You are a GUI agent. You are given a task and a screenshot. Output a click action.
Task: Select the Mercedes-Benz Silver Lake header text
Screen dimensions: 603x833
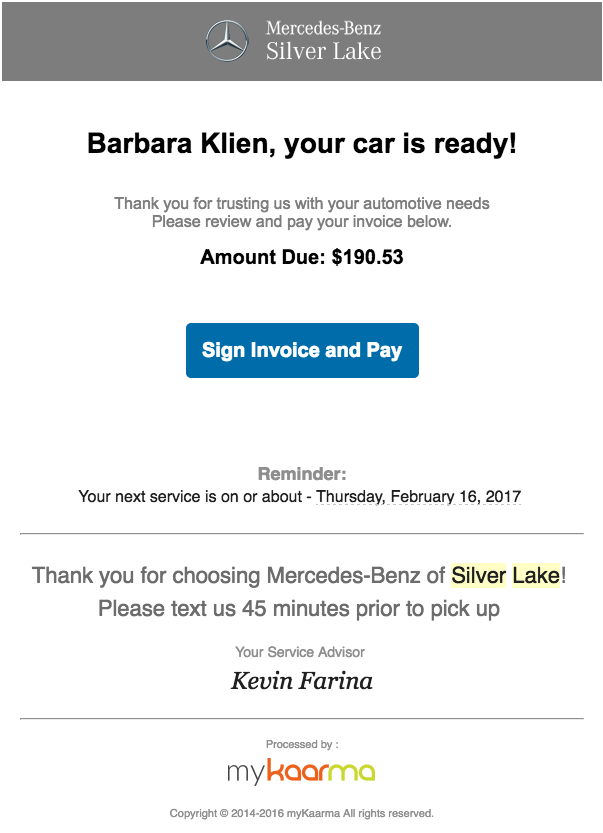point(324,40)
